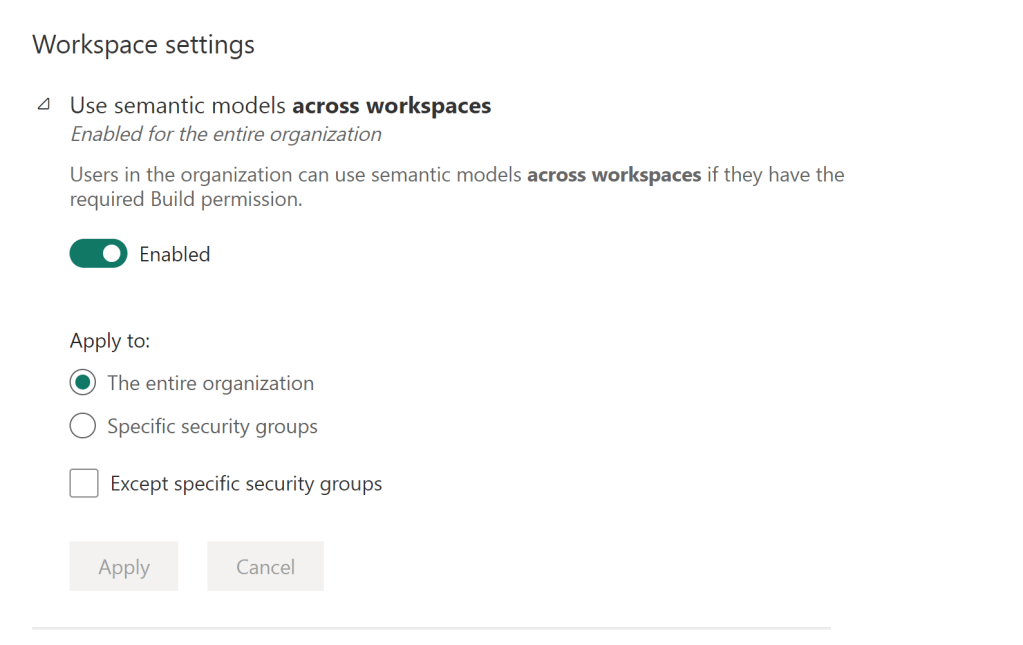This screenshot has height=645, width=1023.
Task: Select the entire organization radio button
Action: pos(83,383)
